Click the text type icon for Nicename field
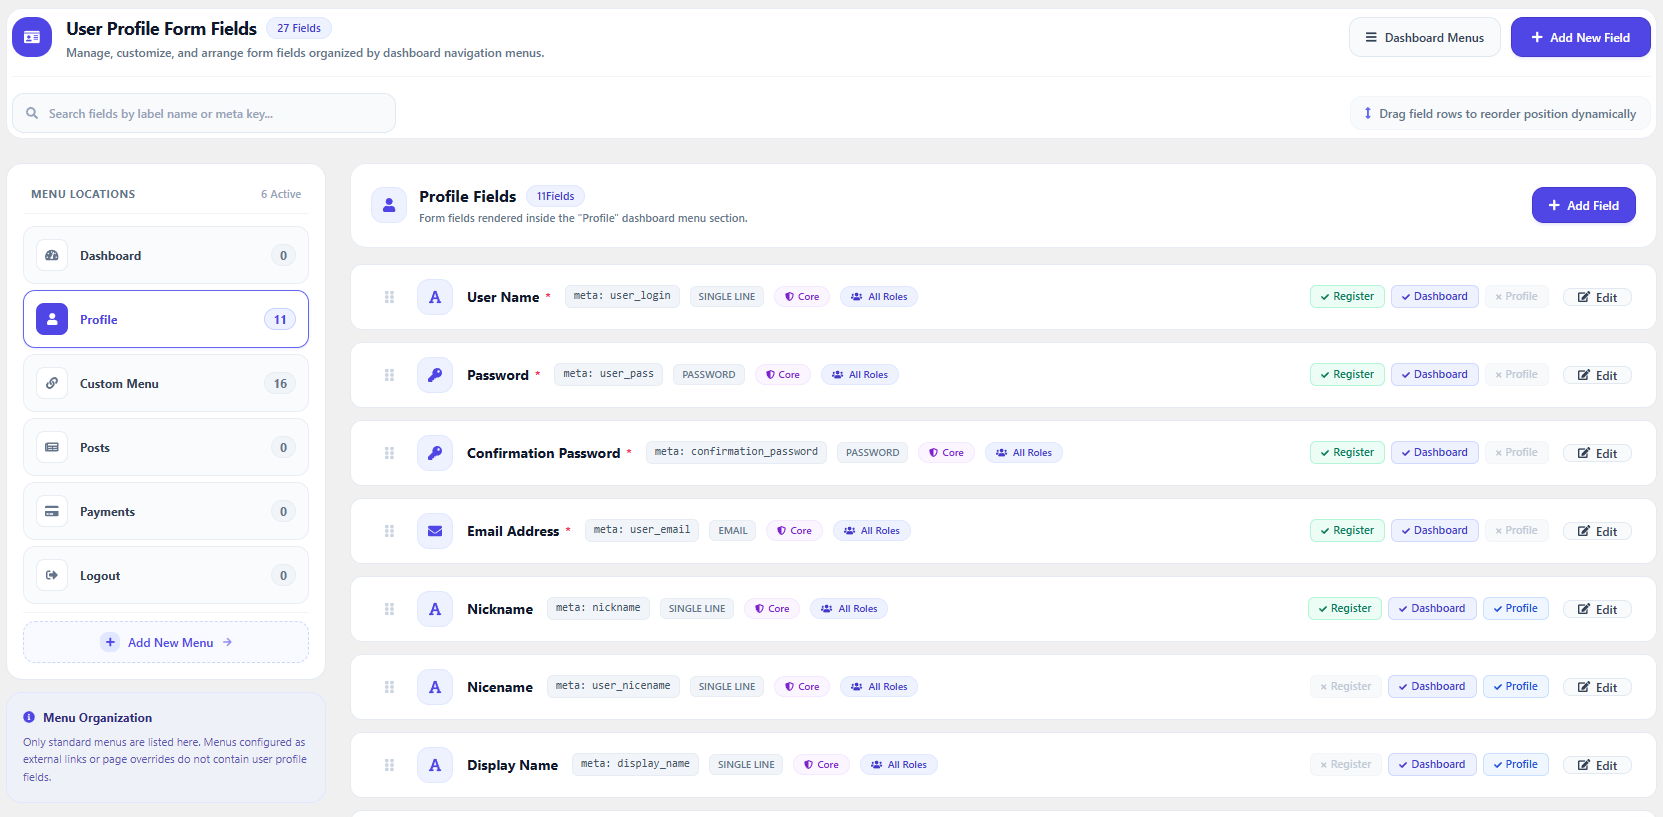This screenshot has height=817, width=1663. (435, 687)
